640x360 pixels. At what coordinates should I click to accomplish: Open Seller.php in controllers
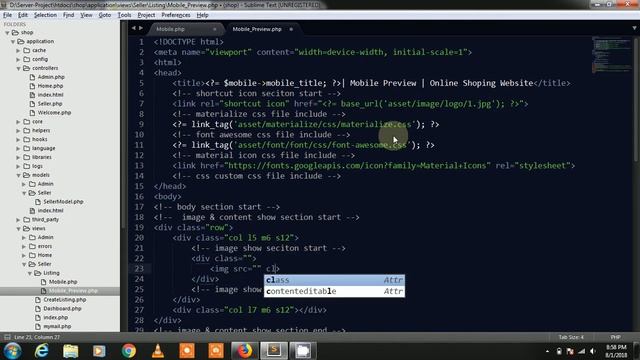pyautogui.click(x=50, y=104)
